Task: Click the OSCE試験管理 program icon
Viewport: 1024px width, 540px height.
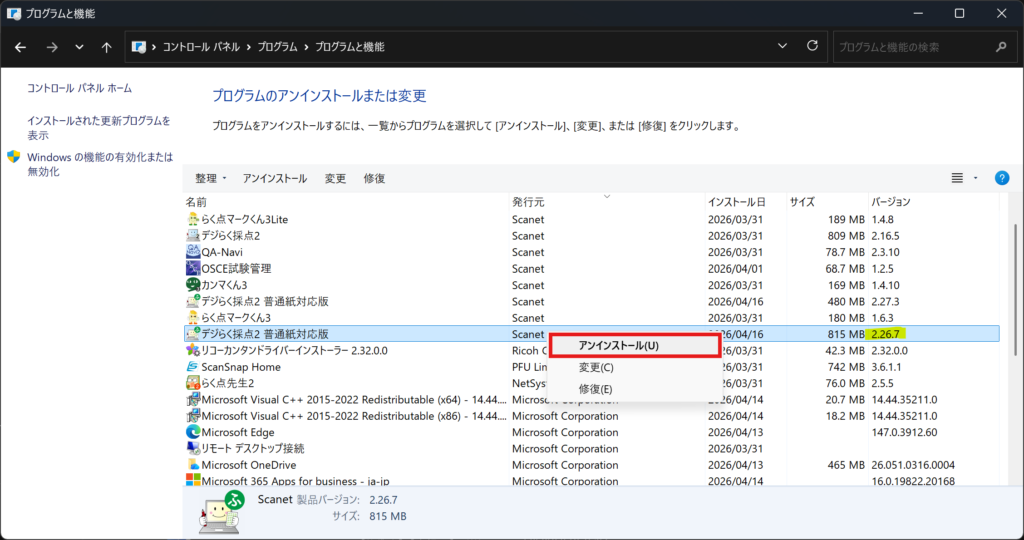Action: [193, 268]
